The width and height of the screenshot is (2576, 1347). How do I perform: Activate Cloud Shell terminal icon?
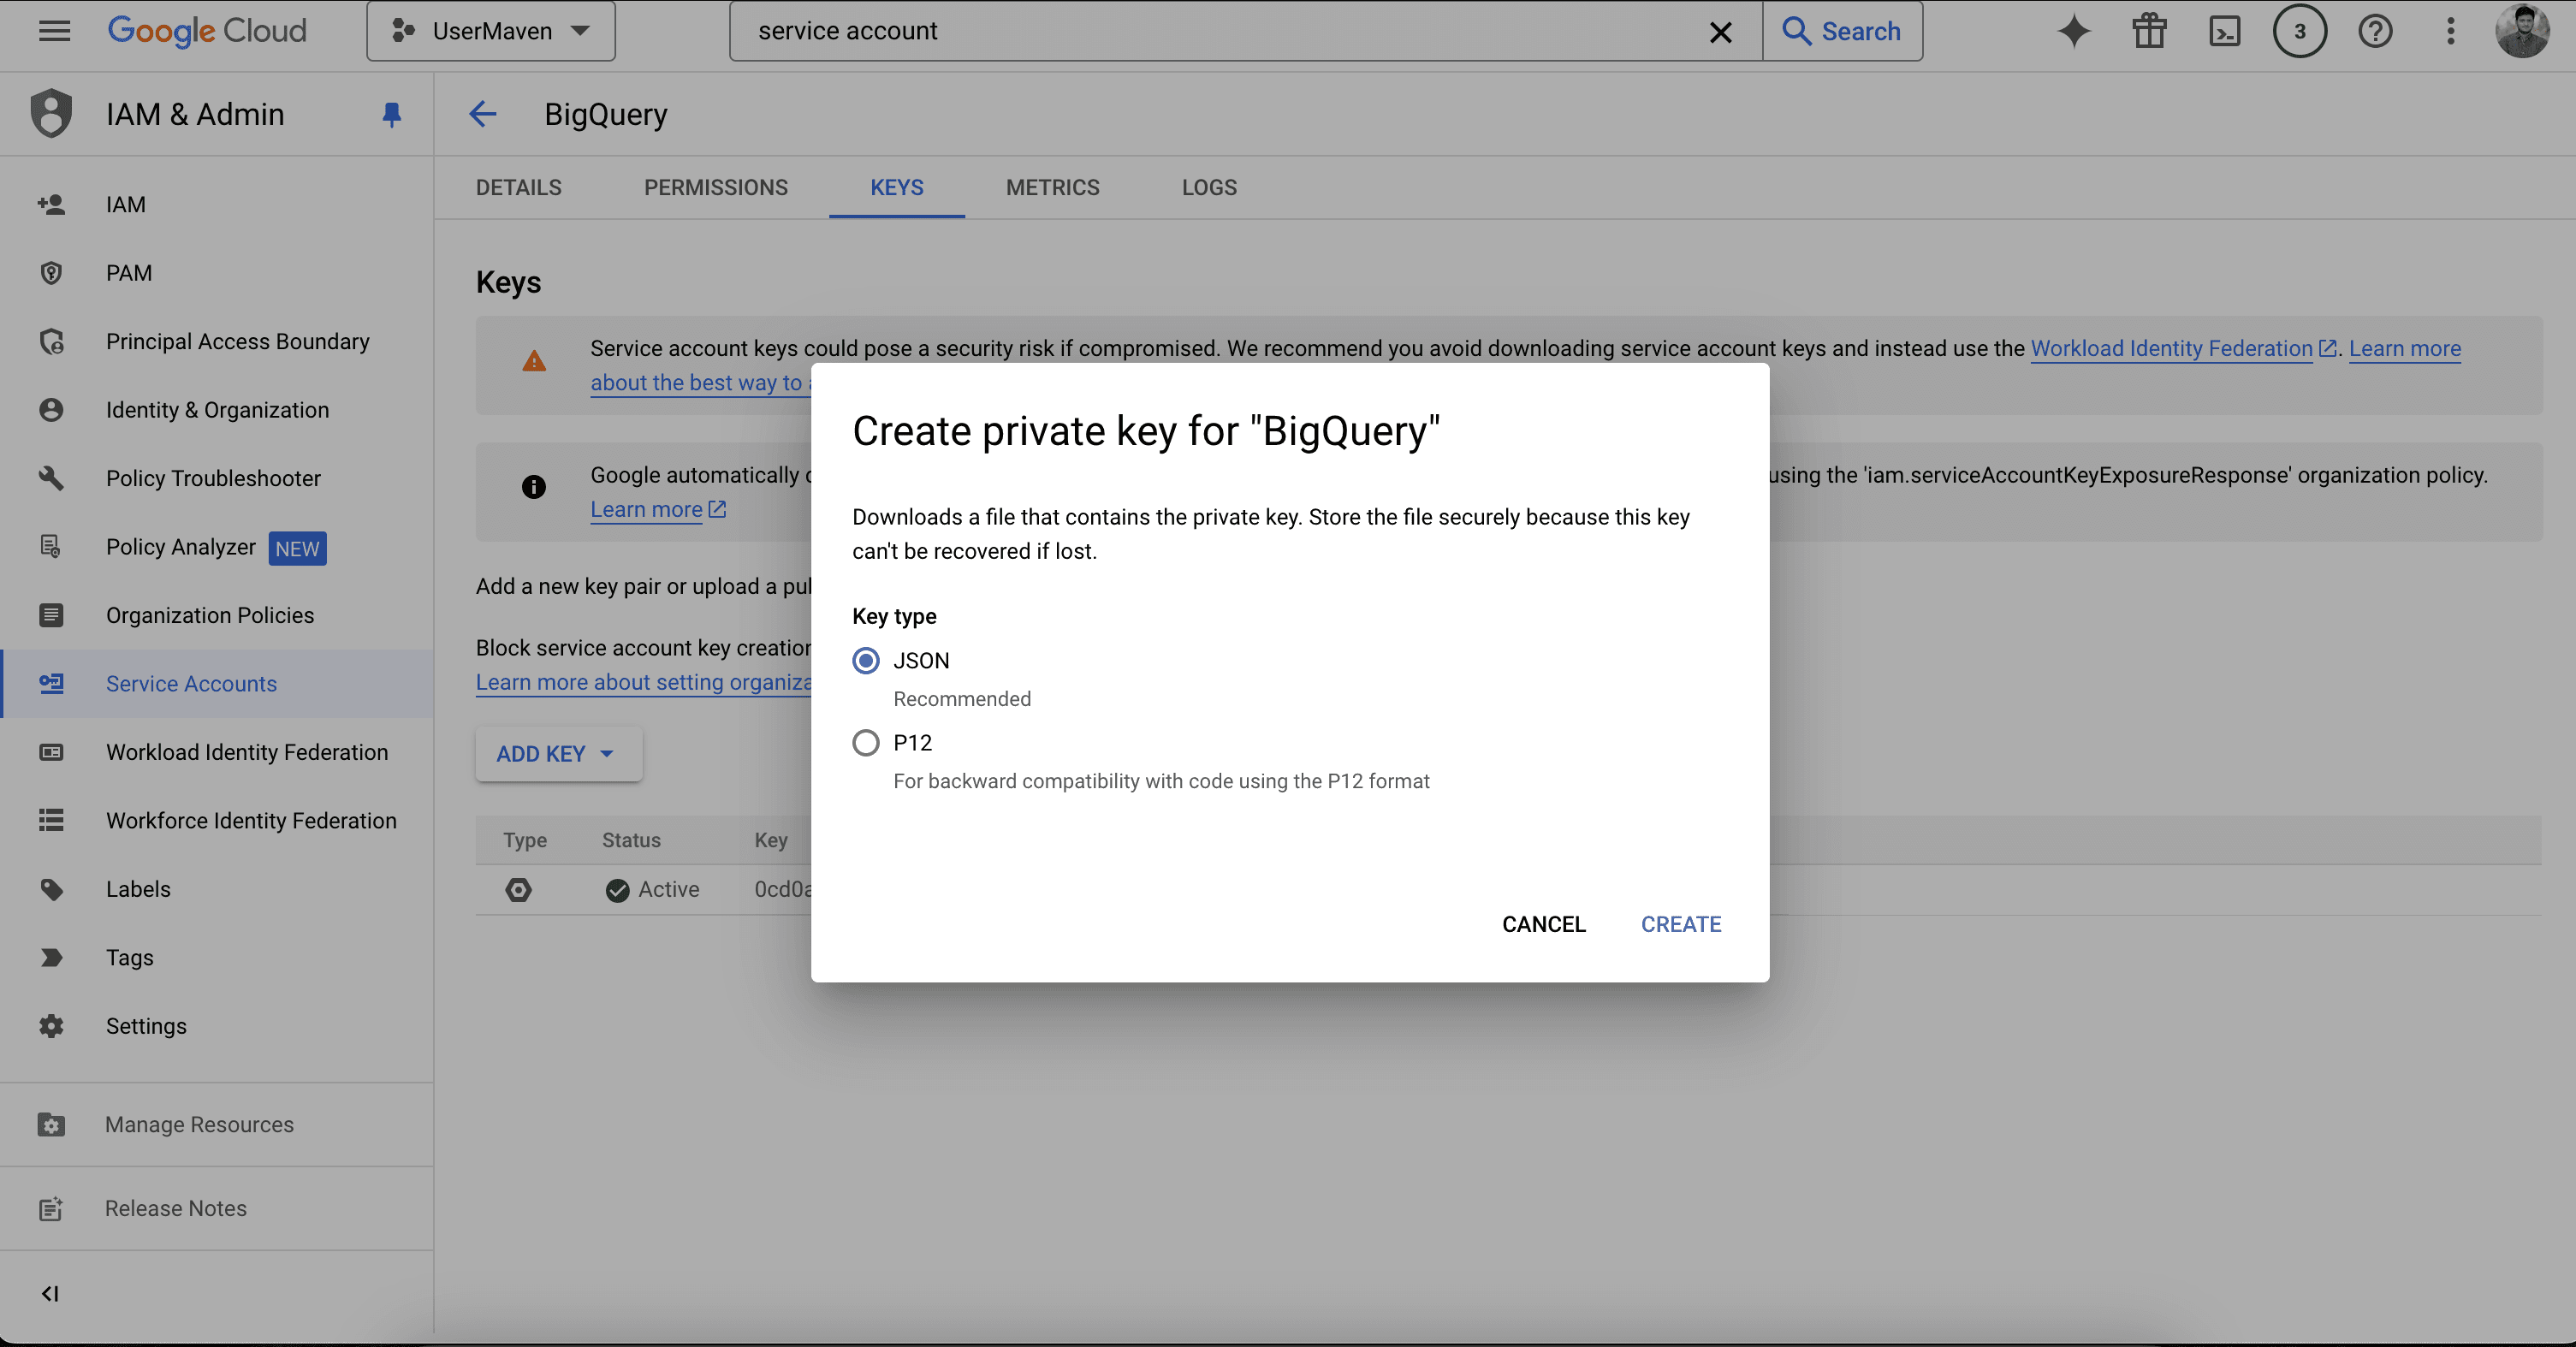2224,31
